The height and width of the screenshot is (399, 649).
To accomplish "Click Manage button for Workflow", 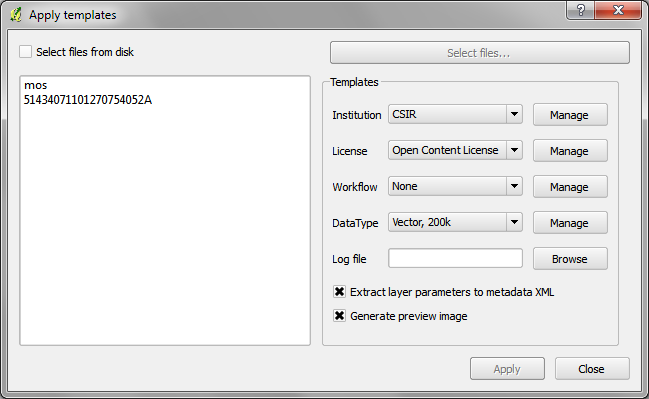I will [x=570, y=187].
